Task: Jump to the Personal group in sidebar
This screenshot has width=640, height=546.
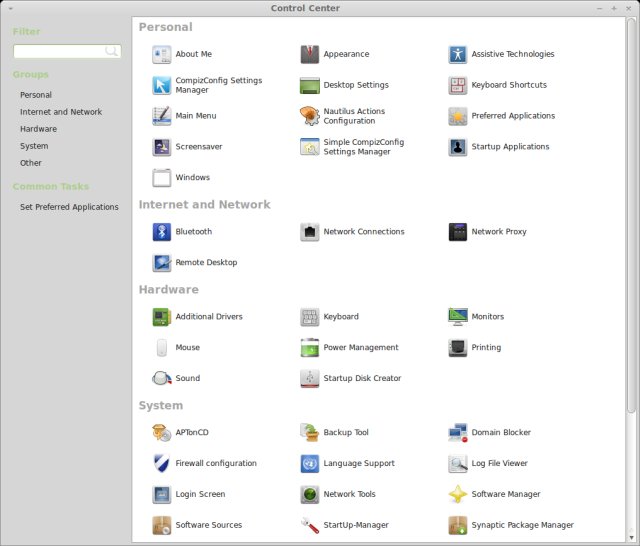Action: point(36,95)
